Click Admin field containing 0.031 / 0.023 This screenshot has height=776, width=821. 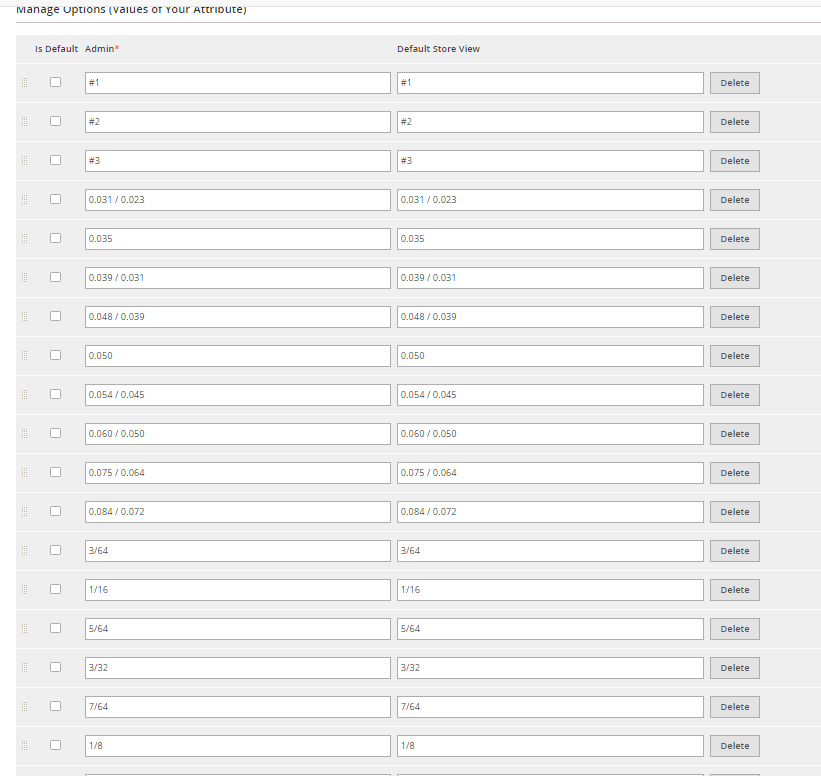click(237, 200)
